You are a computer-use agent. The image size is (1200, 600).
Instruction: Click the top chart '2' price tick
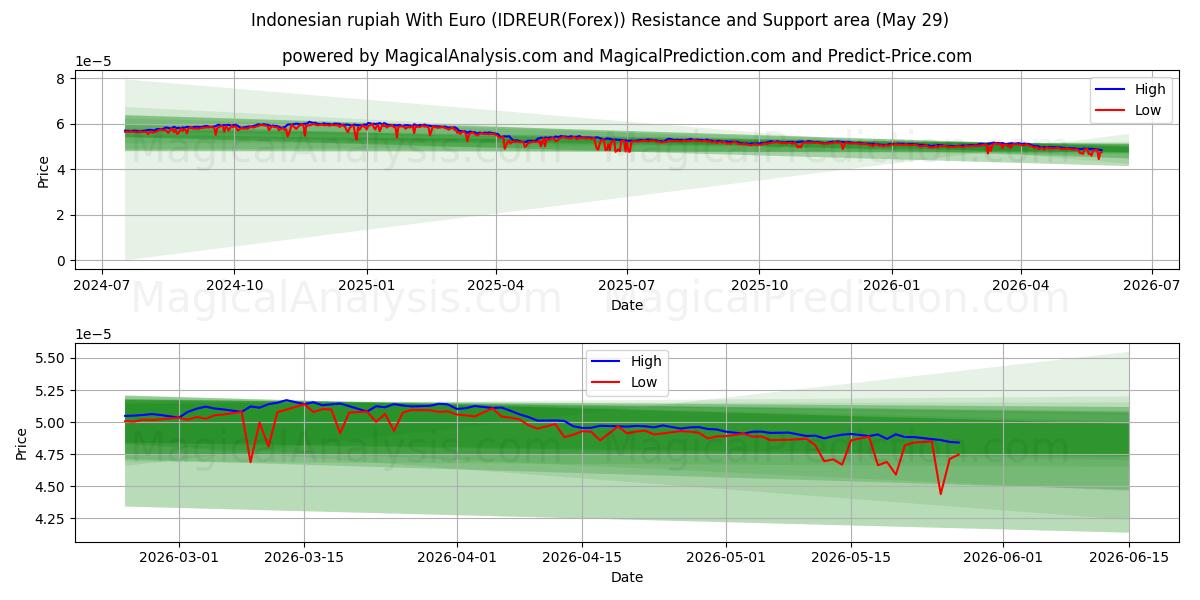[x=61, y=215]
